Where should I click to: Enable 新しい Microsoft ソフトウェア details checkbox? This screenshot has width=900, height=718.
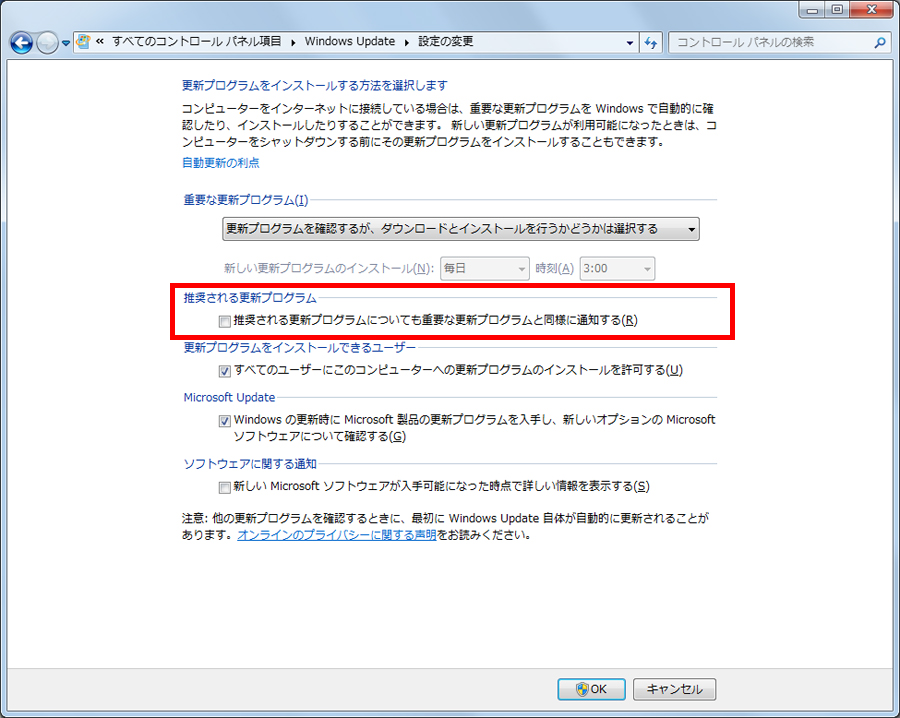tap(224, 488)
